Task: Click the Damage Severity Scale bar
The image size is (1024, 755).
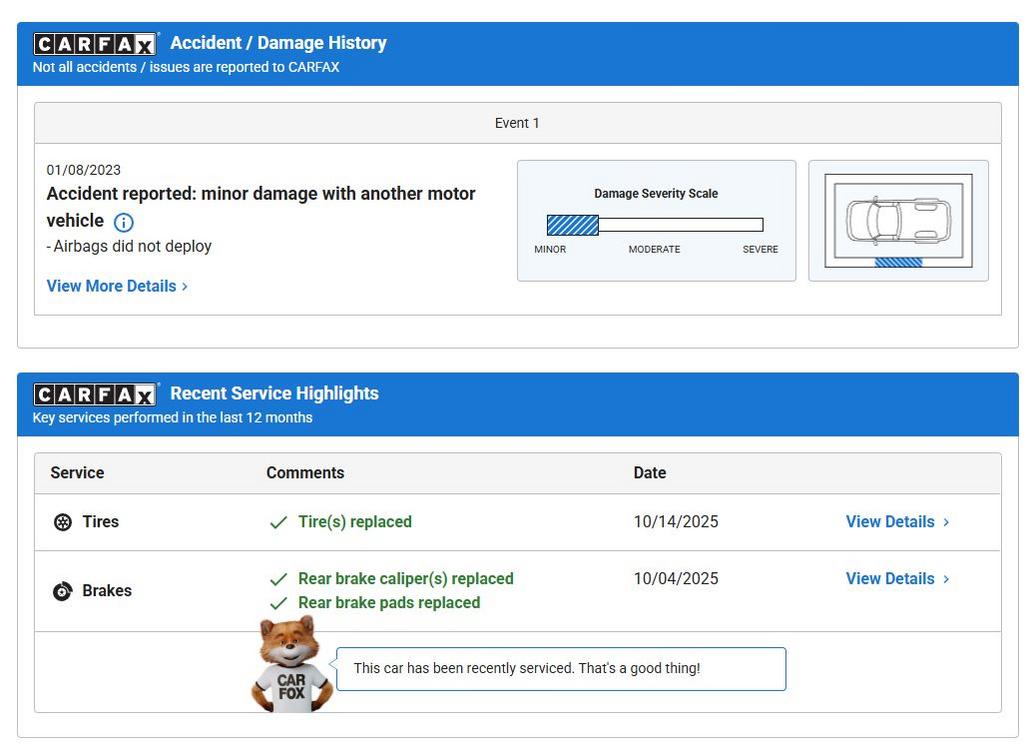Action: click(x=655, y=225)
